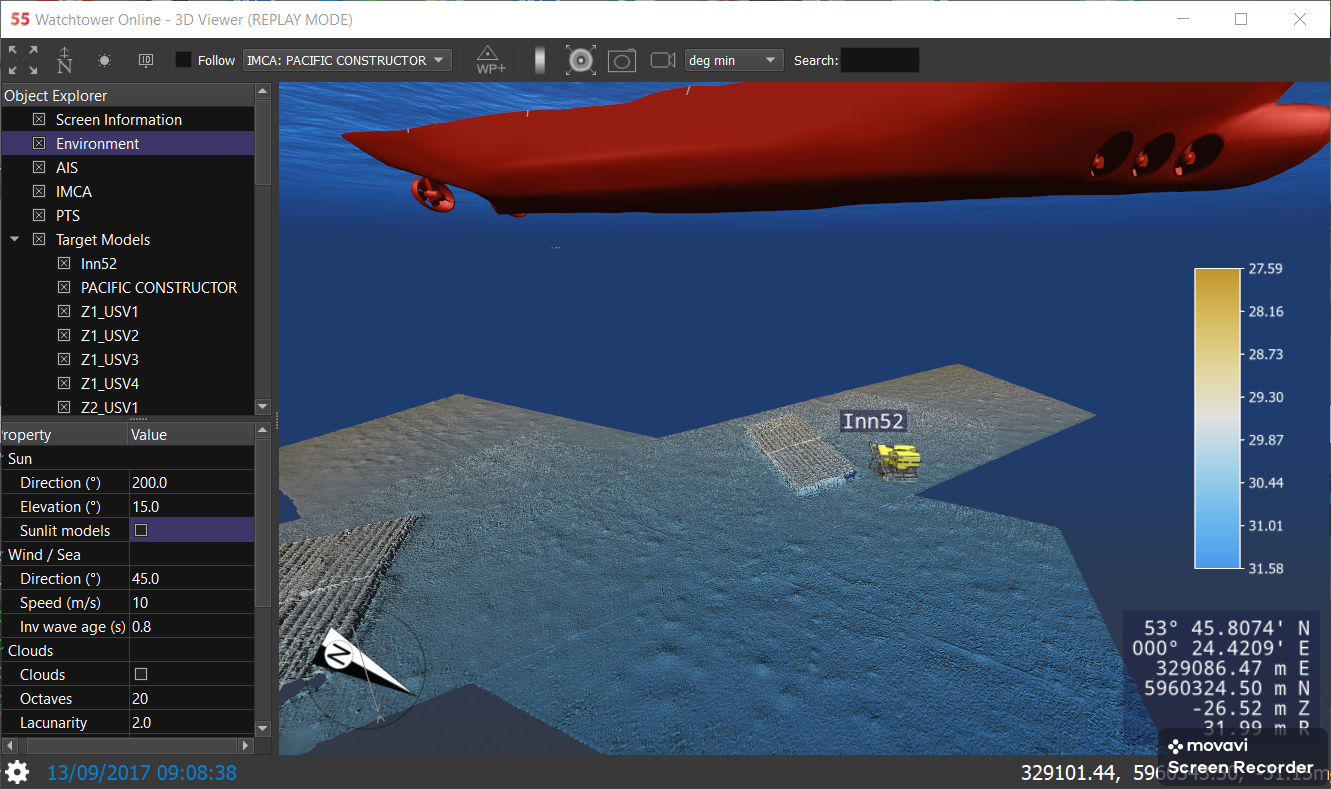Image resolution: width=1331 pixels, height=789 pixels.
Task: Select PACIFIC CONSTRUCTOR in the tree
Action: [x=159, y=287]
